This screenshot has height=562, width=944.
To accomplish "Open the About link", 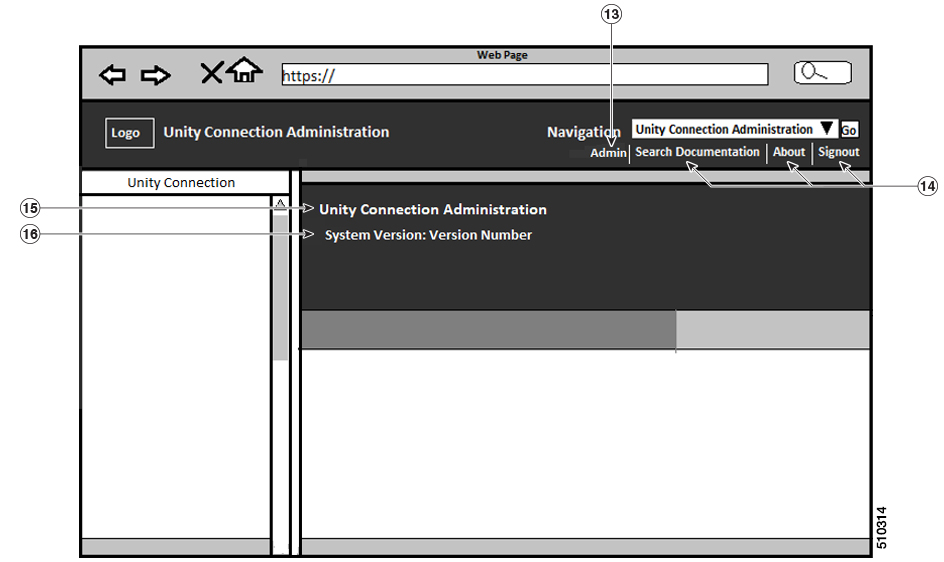I will [789, 152].
